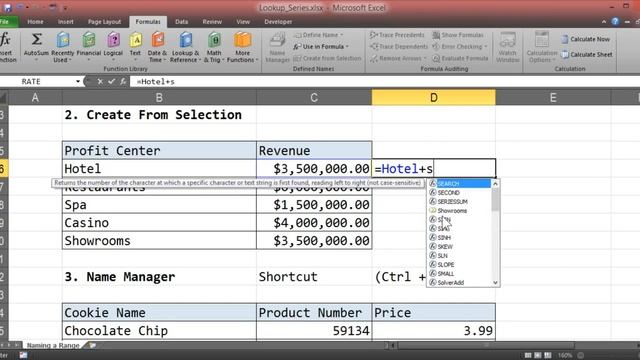Screen dimensions: 640x360
Task: Confirm formula with the check mark
Action: [111, 82]
